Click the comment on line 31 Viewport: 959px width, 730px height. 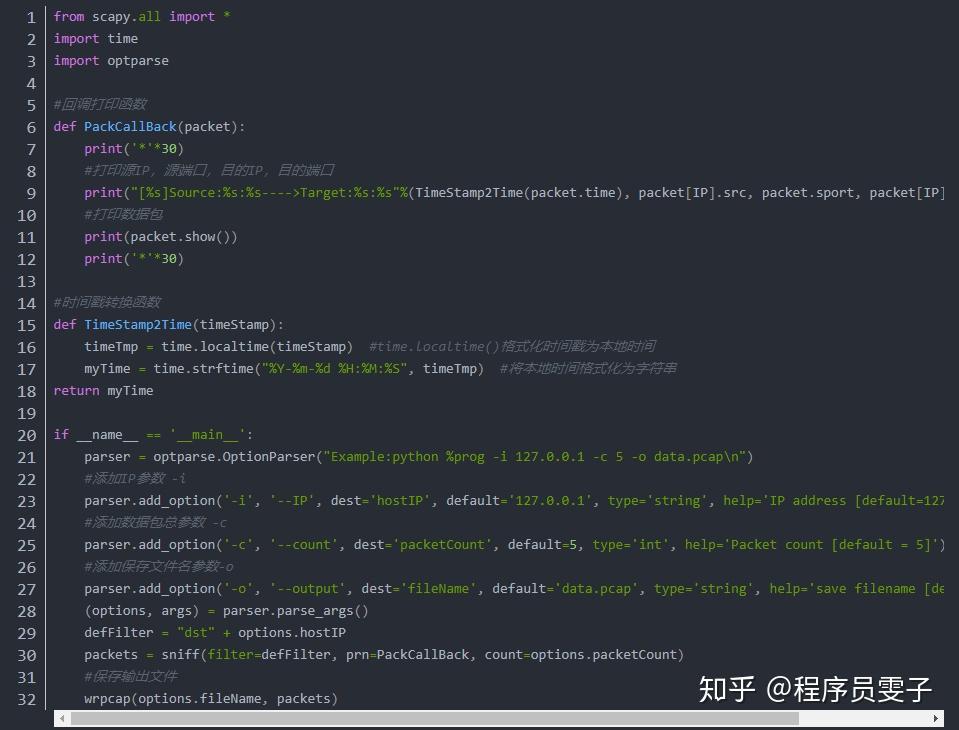click(131, 677)
